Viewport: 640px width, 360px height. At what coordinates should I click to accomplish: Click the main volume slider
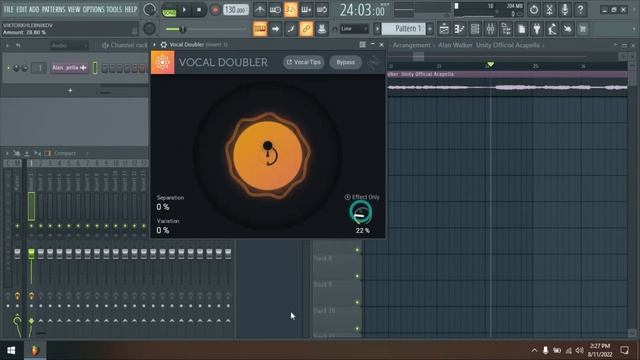point(205,29)
